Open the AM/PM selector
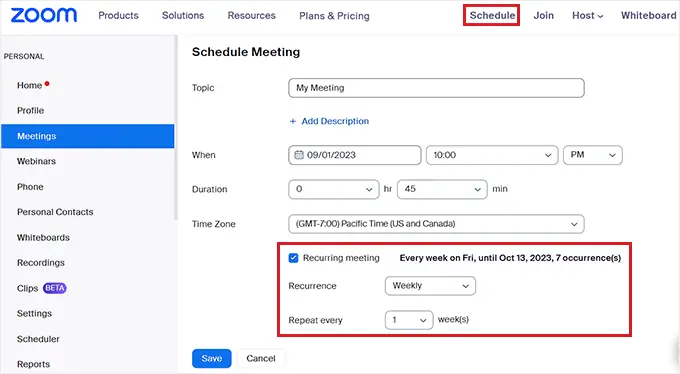This screenshot has width=680, height=374. [x=593, y=155]
